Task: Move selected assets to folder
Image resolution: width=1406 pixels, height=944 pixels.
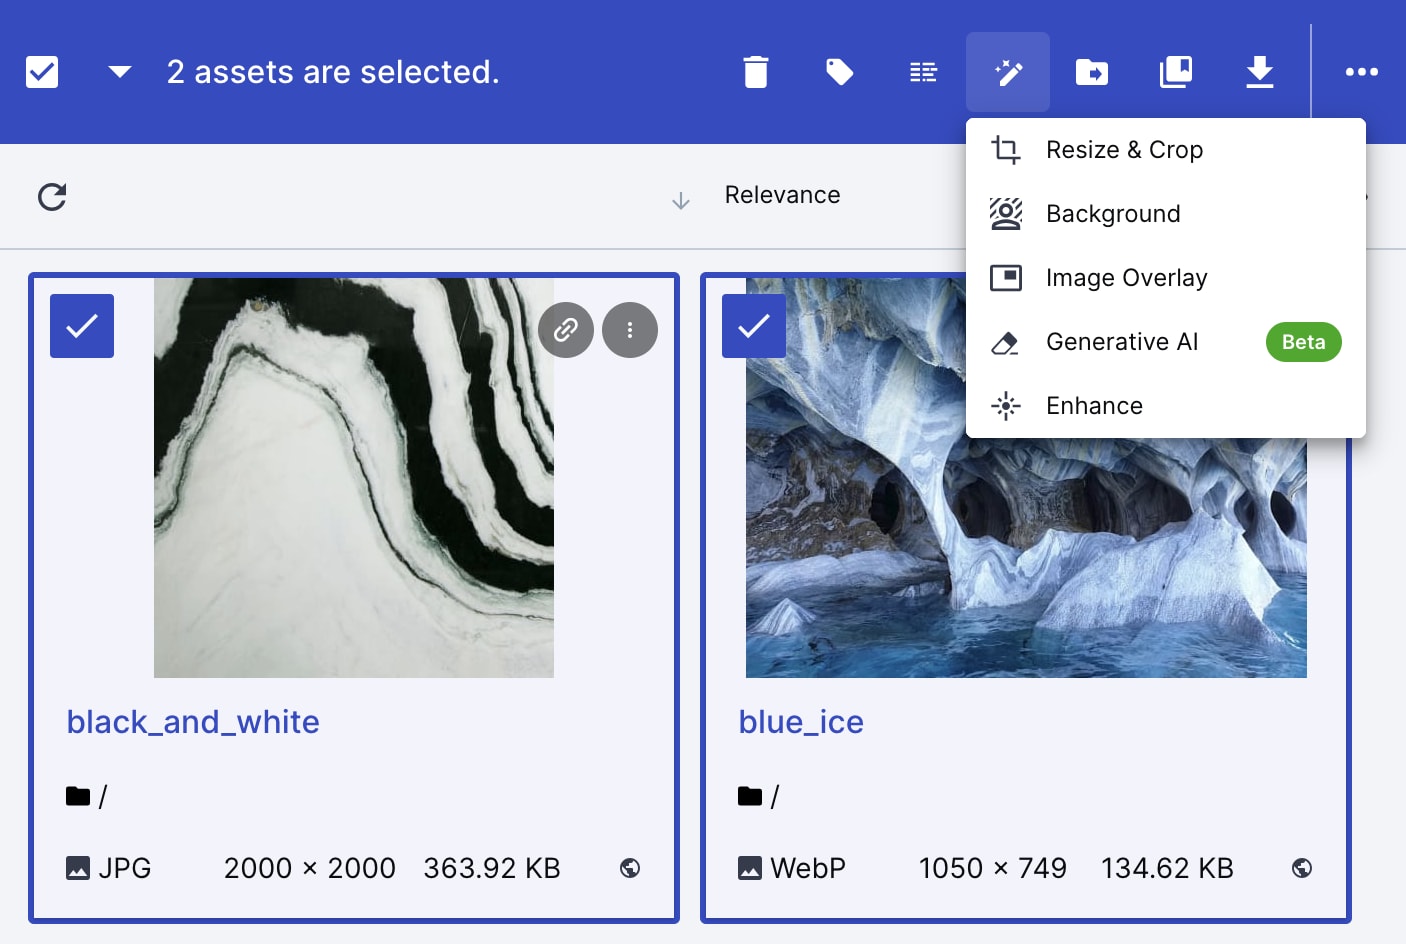Action: (x=1092, y=72)
